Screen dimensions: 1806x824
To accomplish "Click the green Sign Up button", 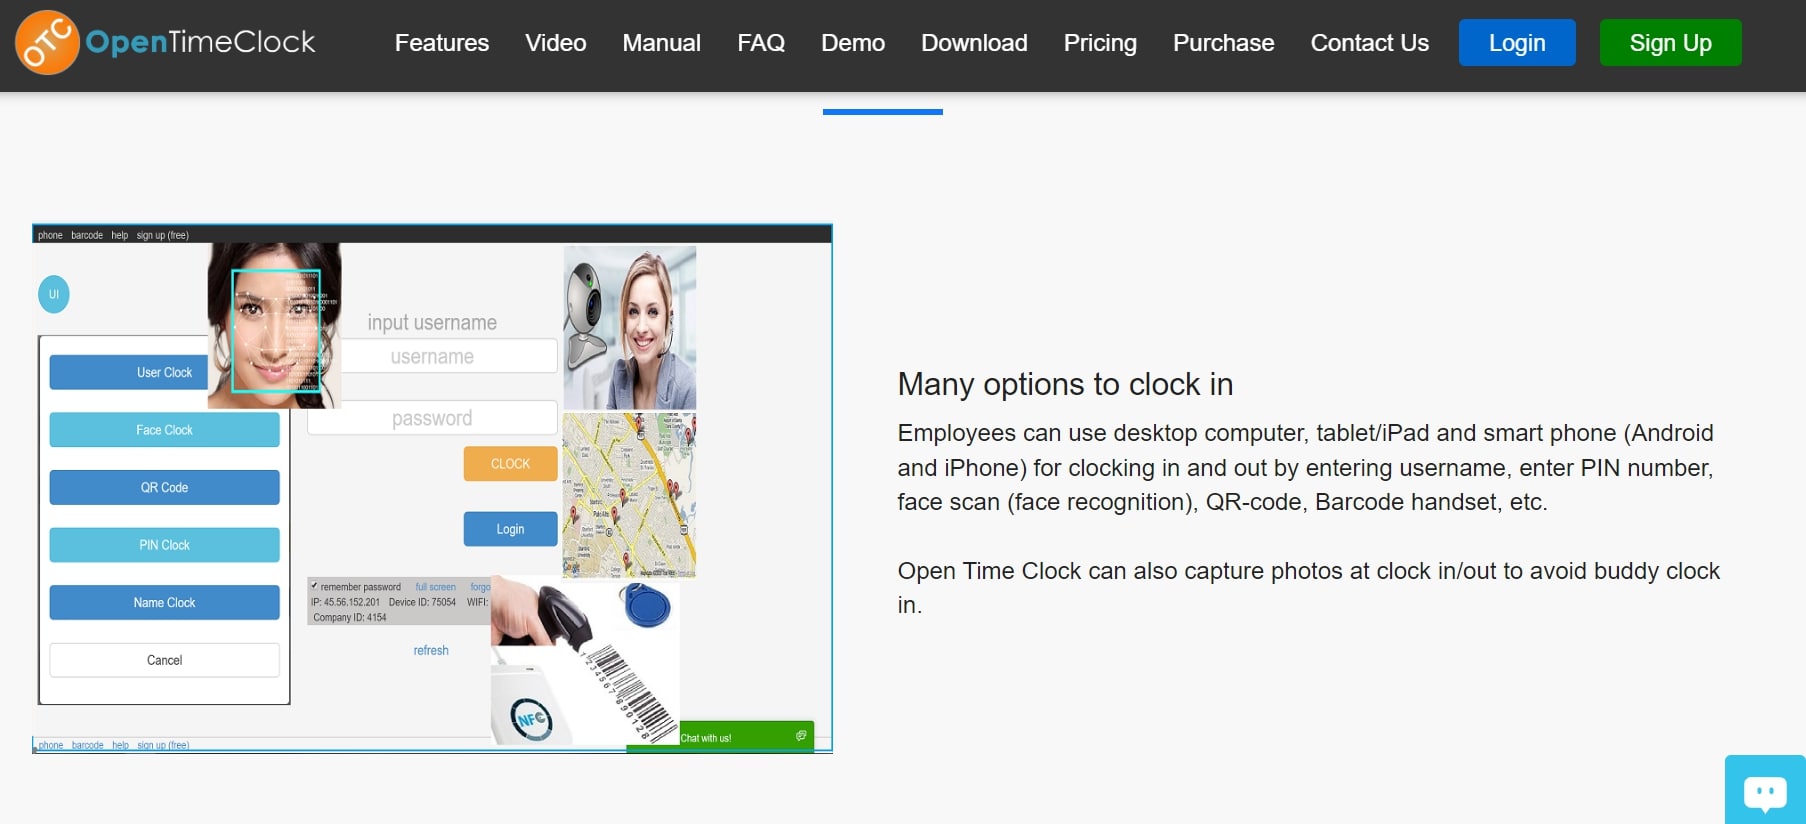I will [1670, 43].
